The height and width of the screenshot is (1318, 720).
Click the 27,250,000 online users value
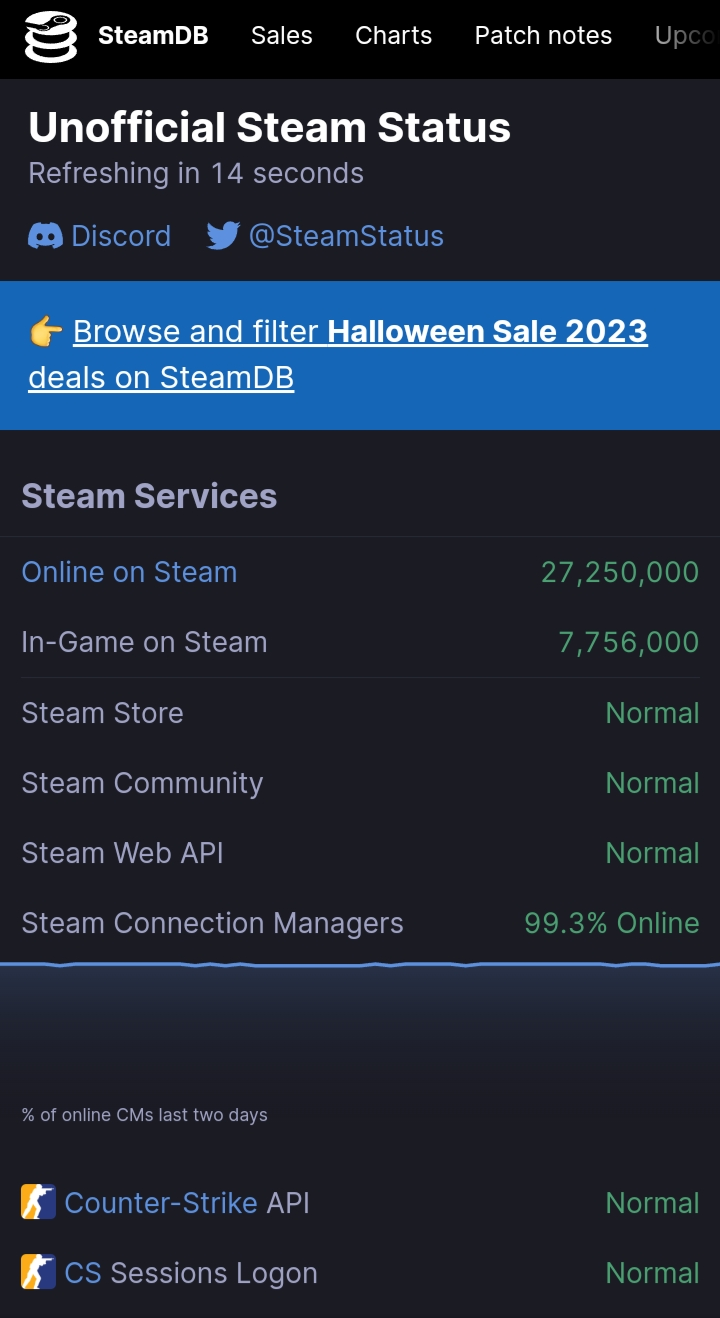pos(619,572)
